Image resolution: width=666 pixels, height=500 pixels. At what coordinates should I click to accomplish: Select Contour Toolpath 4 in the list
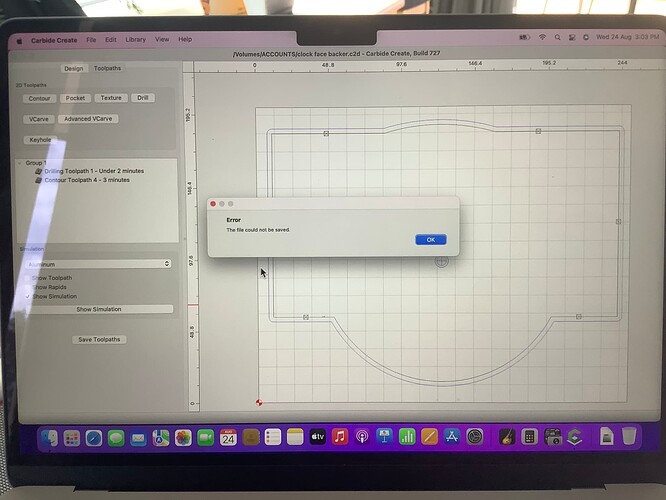point(87,180)
